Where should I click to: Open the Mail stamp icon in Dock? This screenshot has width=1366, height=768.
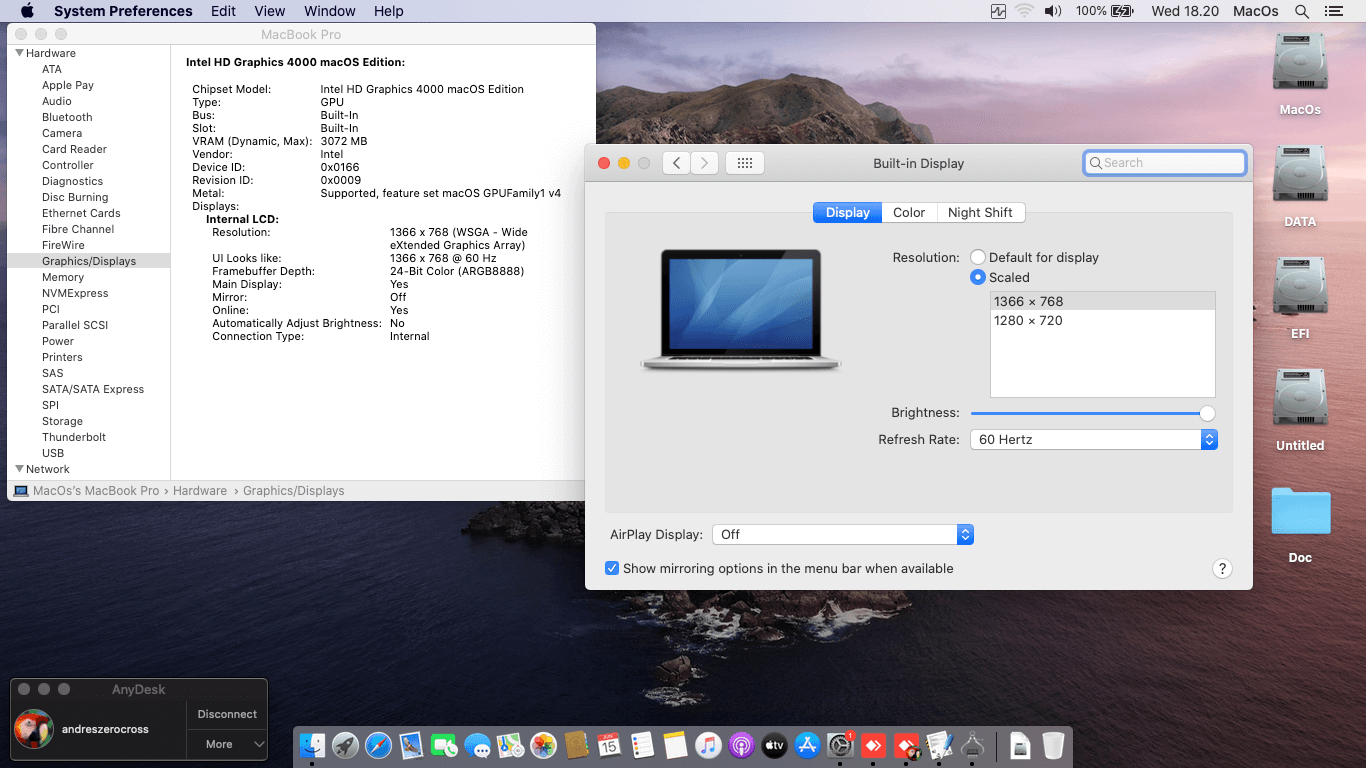pyautogui.click(x=411, y=745)
